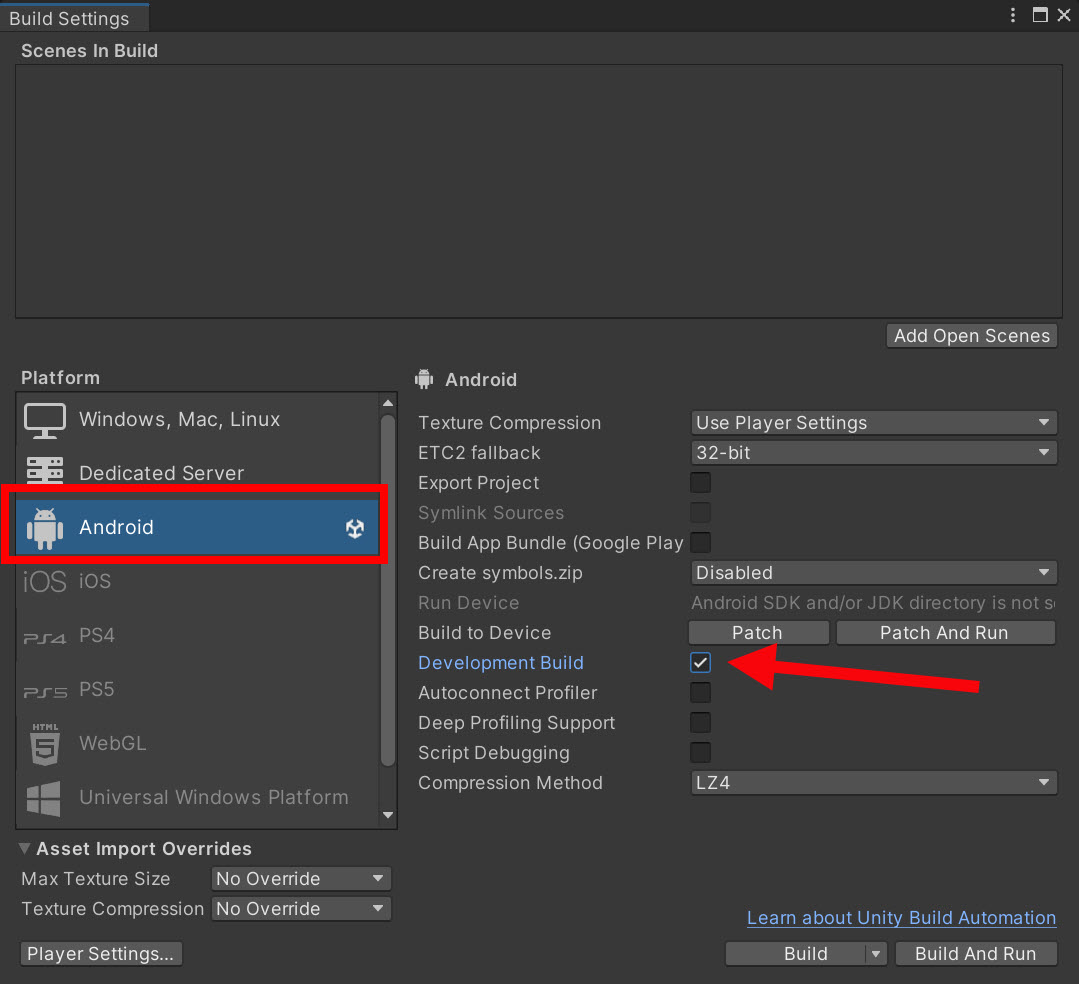Open Compression Method LZ4 dropdown
Viewport: 1079px width, 984px height.
[873, 782]
